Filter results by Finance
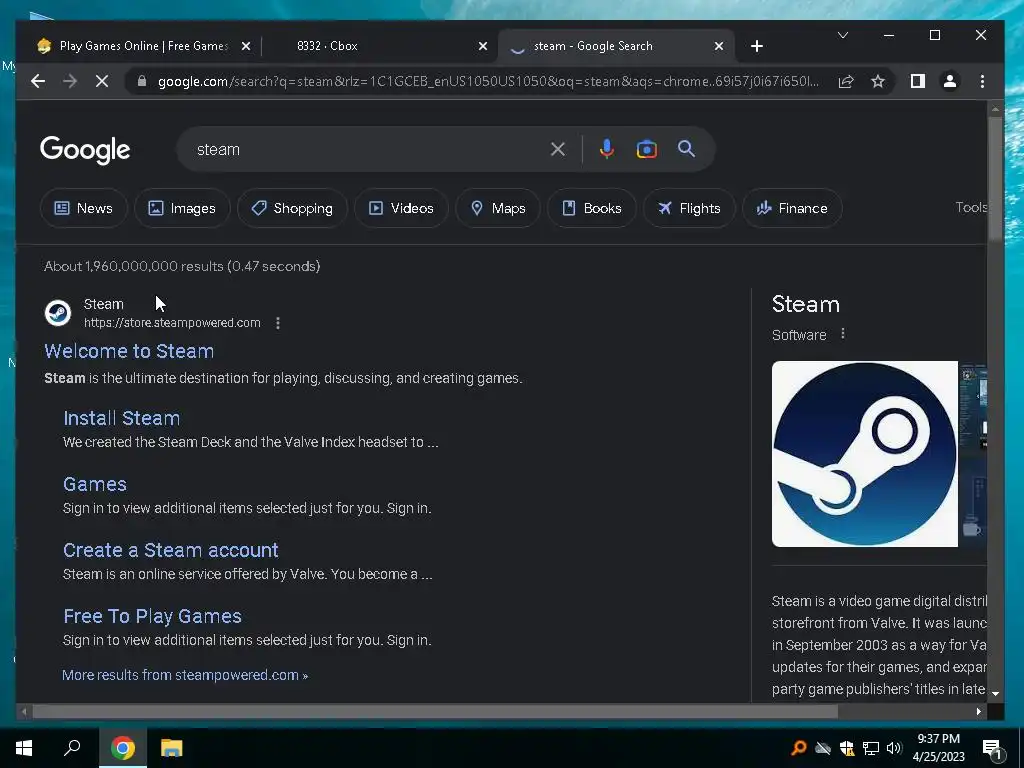Viewport: 1024px width, 768px height. [x=792, y=208]
